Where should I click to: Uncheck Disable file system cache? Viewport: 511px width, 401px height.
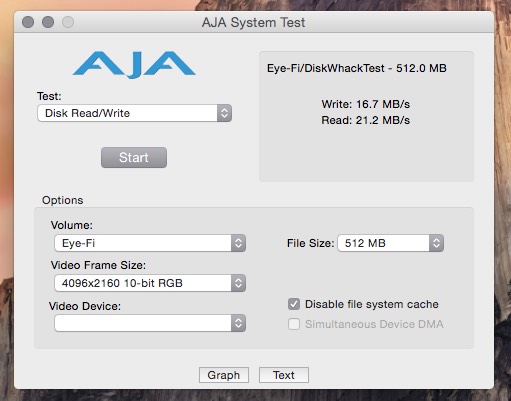click(x=294, y=304)
